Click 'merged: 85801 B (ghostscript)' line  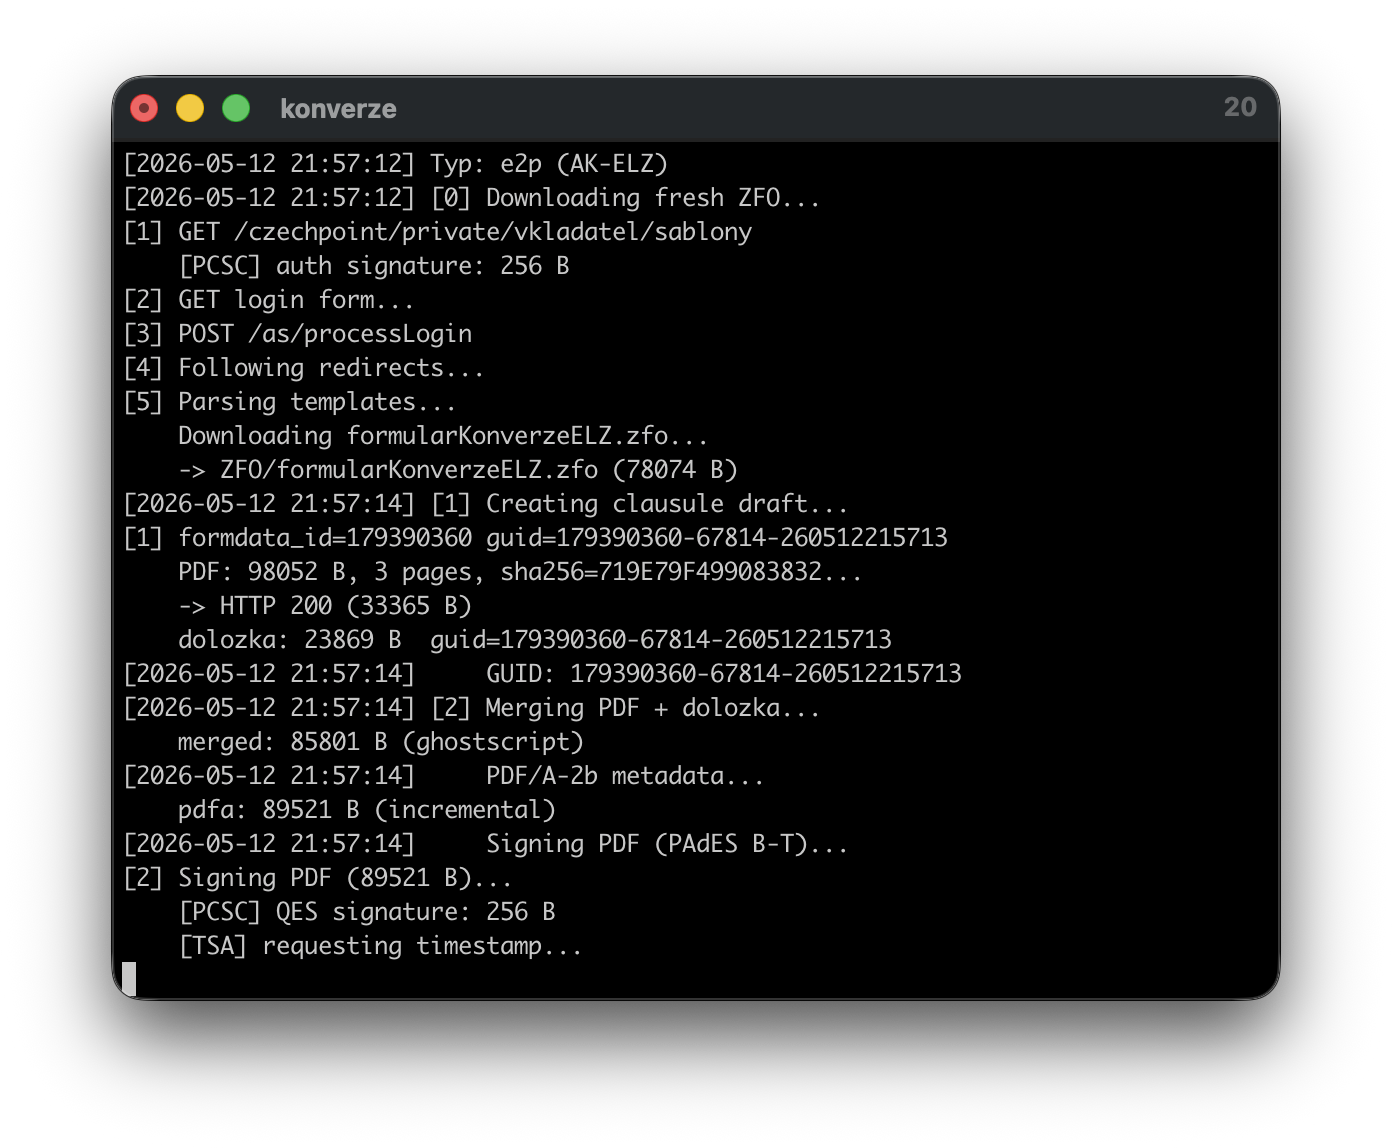point(381,742)
